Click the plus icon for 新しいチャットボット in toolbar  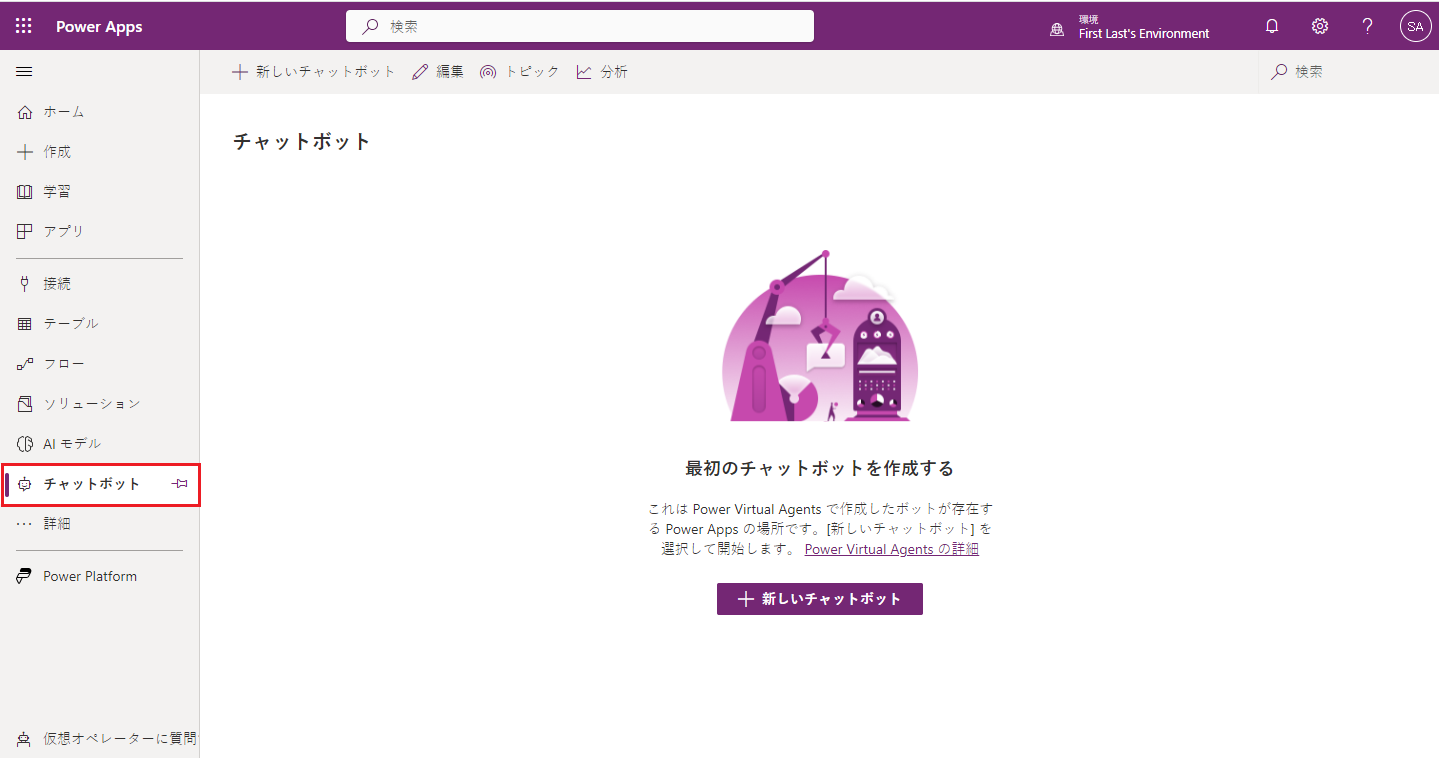coord(240,72)
